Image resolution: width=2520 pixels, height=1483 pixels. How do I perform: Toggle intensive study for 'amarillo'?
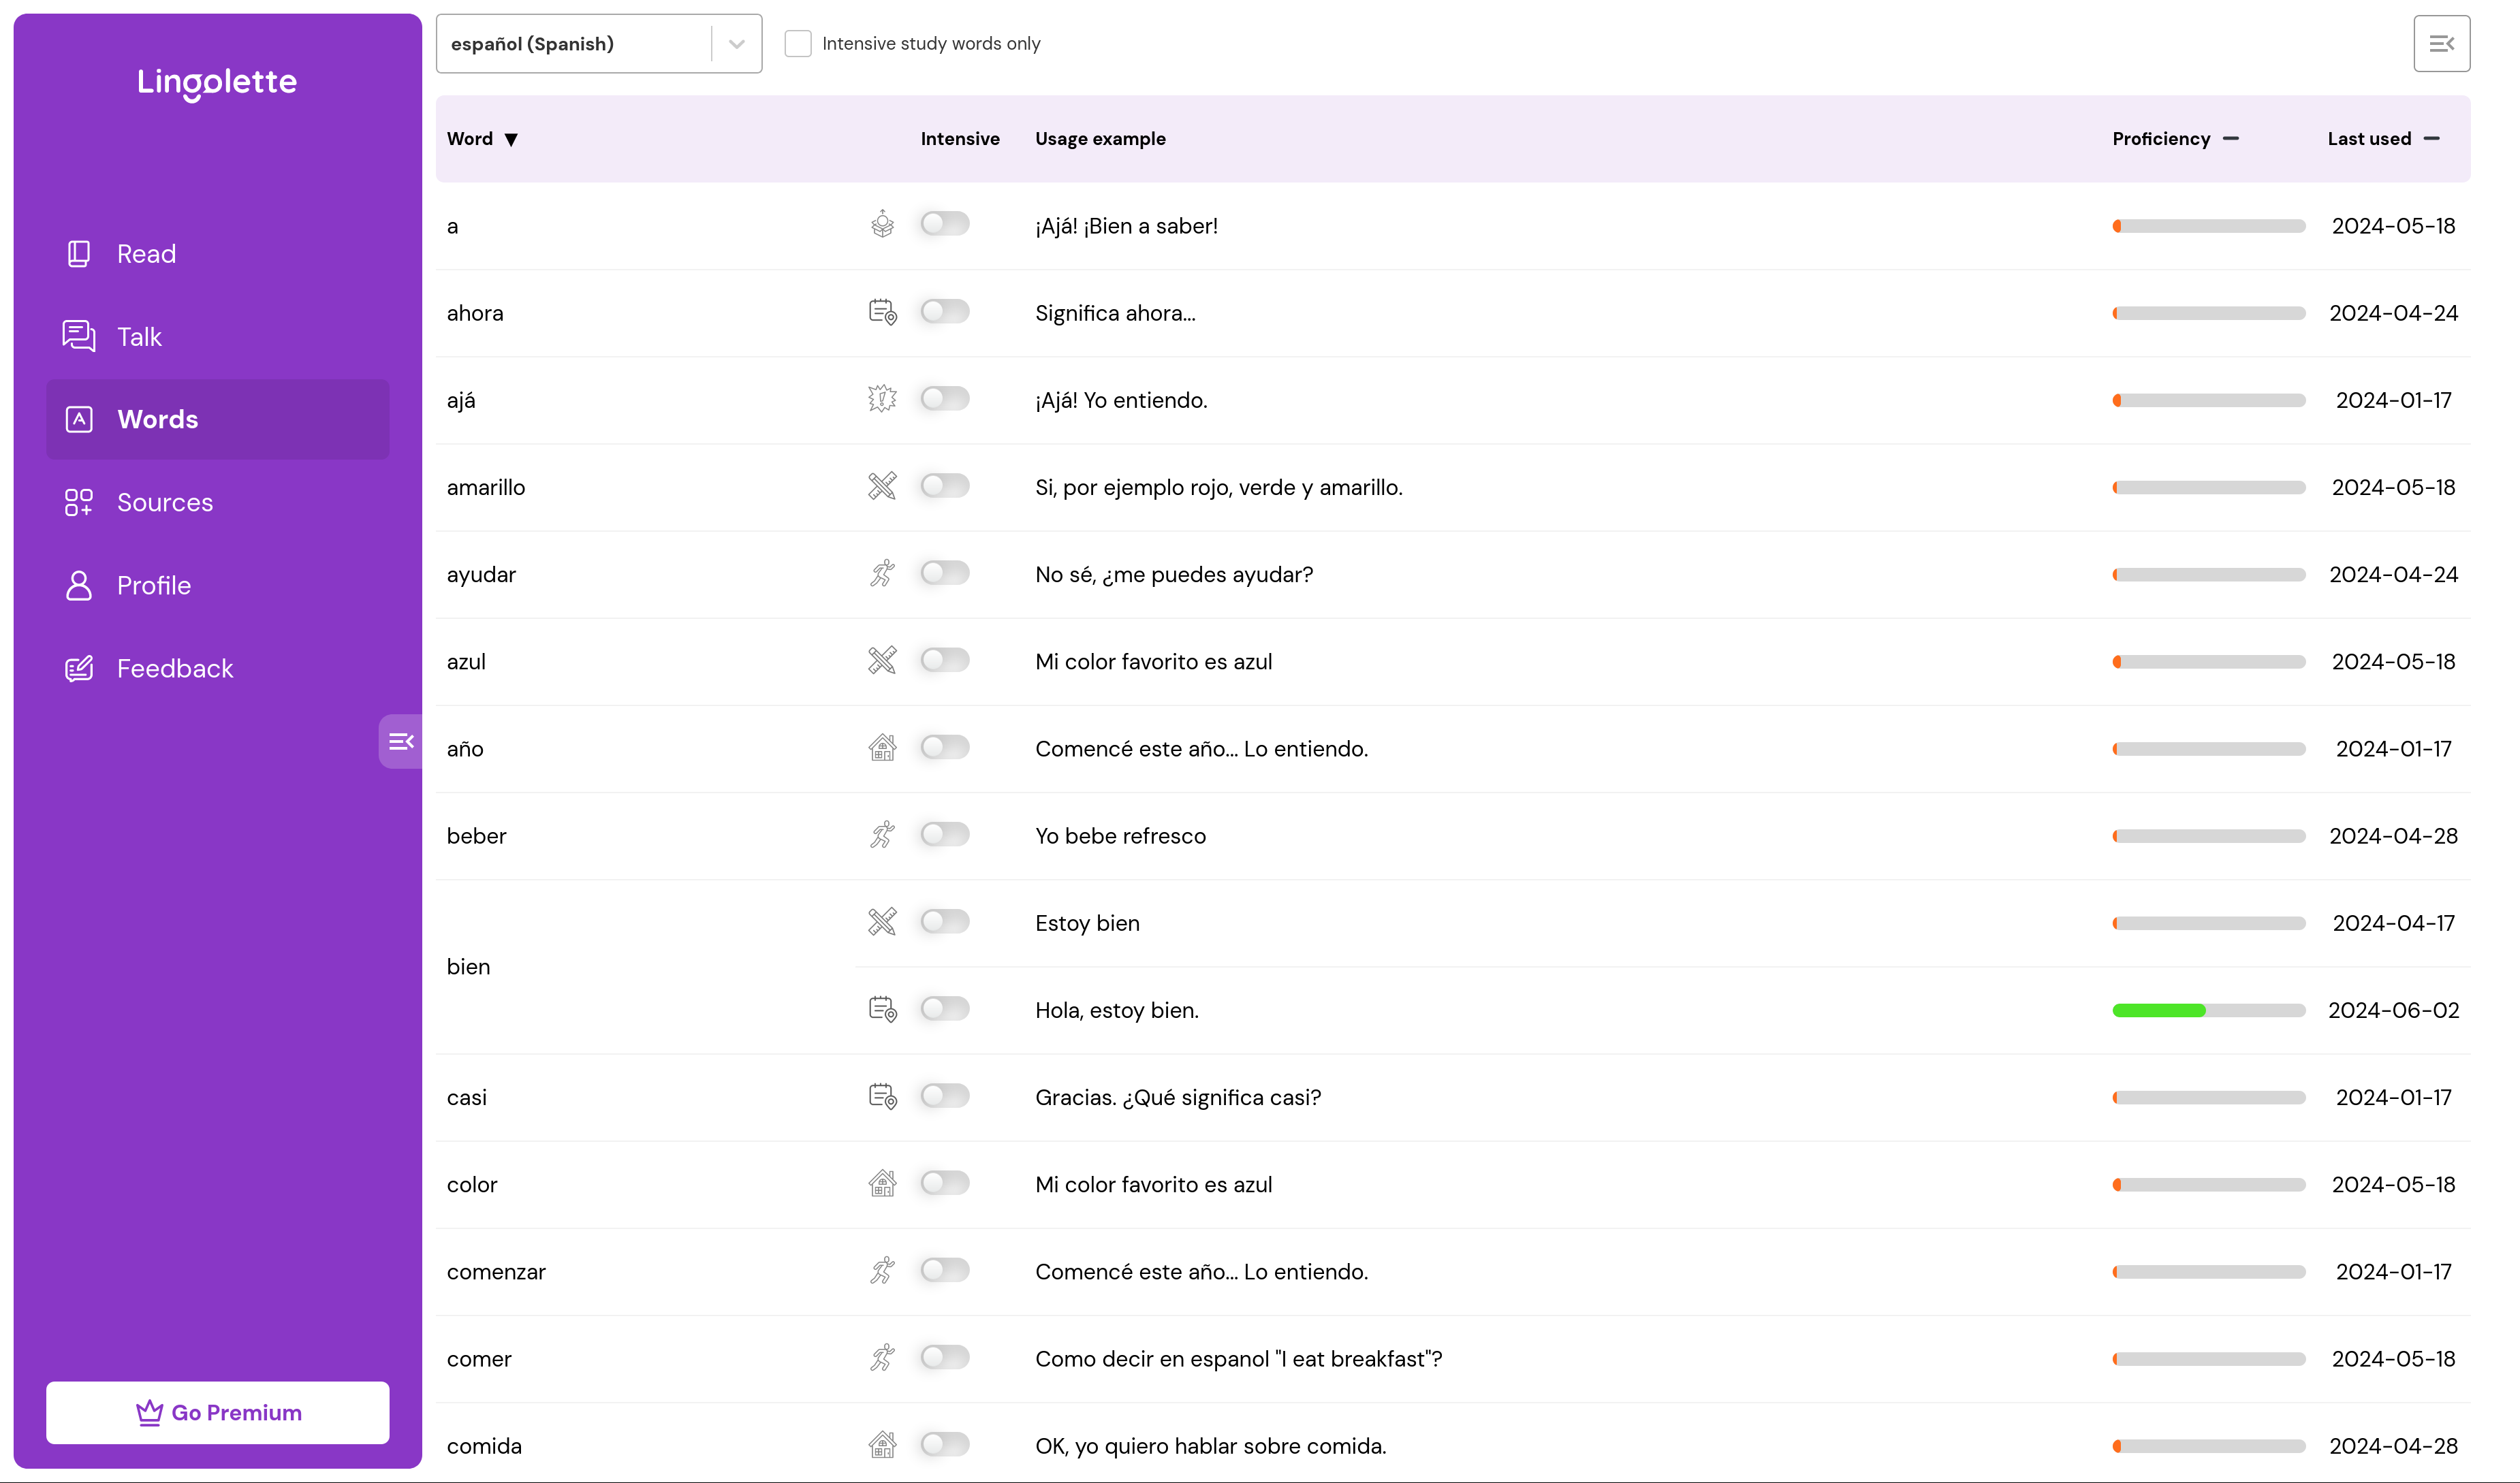944,486
